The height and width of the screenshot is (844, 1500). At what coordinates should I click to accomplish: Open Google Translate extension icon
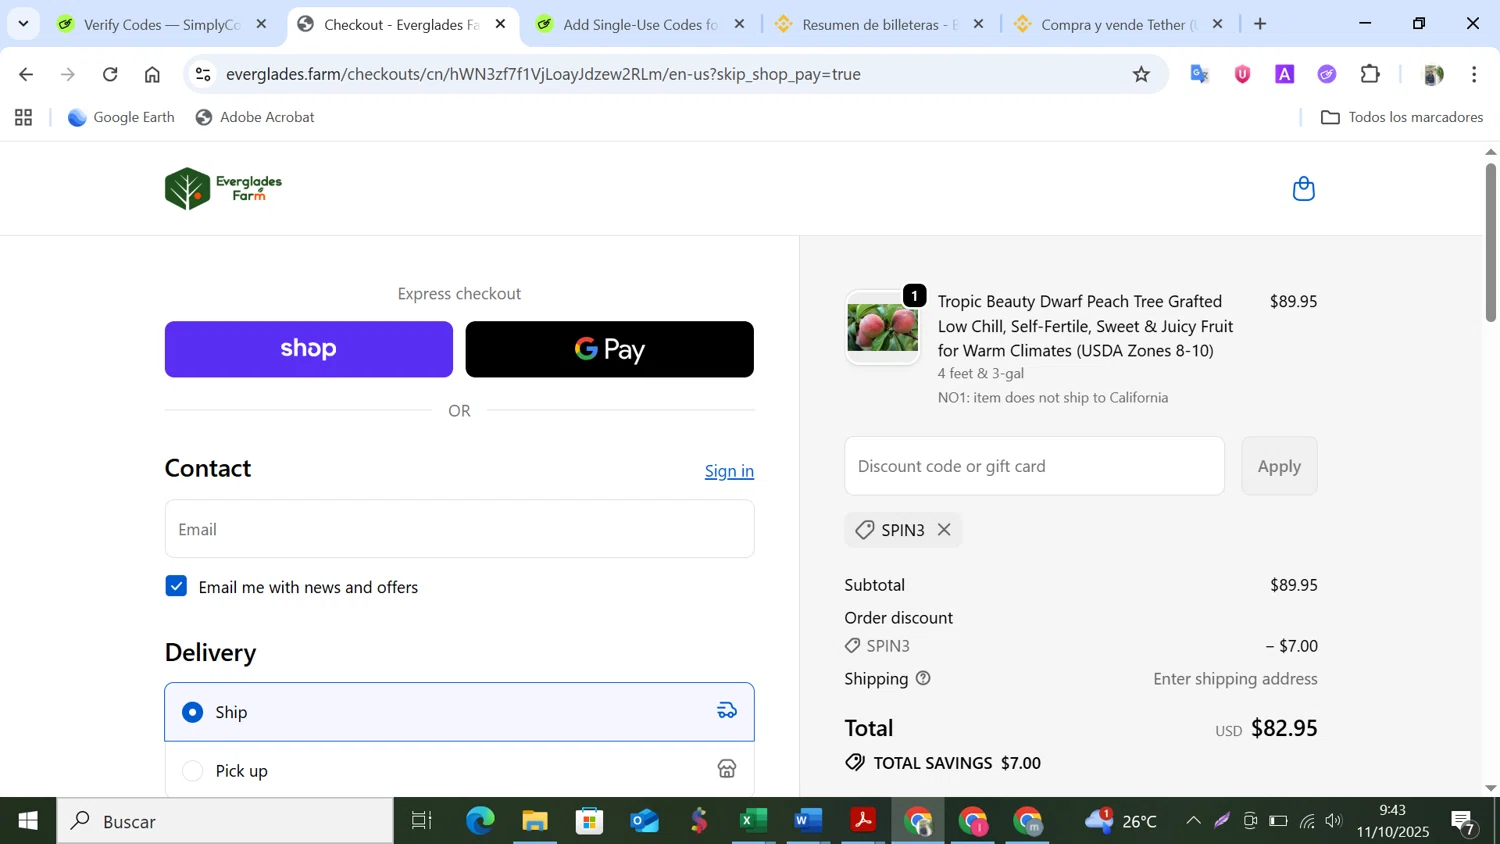click(x=1200, y=74)
